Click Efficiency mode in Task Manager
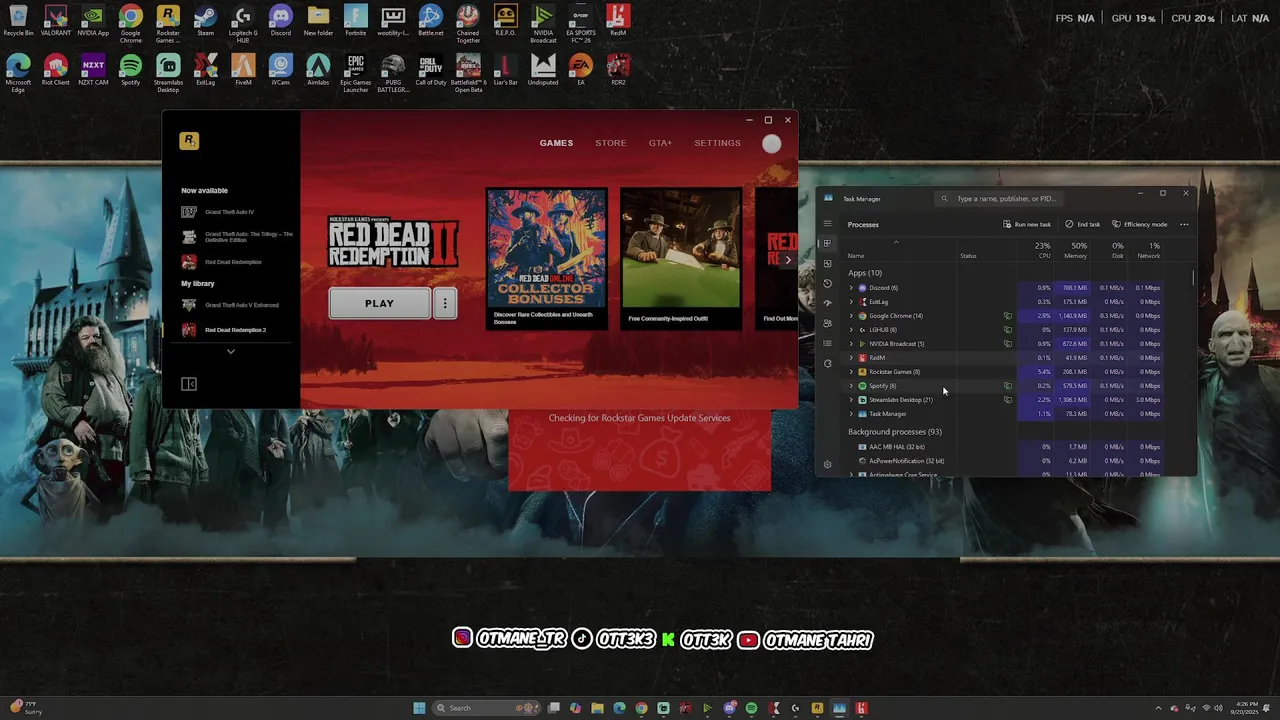 pos(1140,224)
